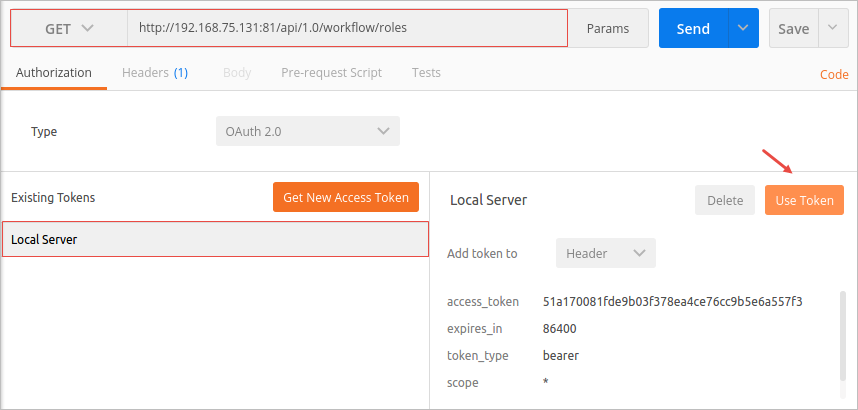Expand the arrow beside Send
The image size is (858, 410).
[x=743, y=29]
